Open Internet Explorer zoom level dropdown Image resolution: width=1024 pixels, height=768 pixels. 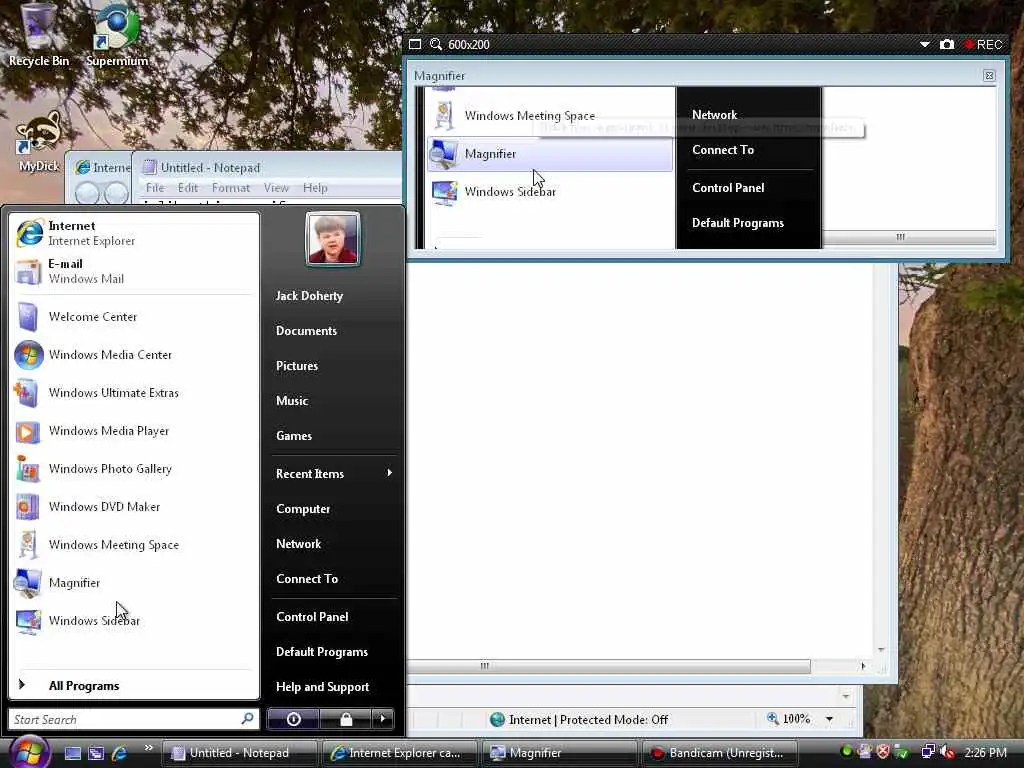pyautogui.click(x=829, y=719)
